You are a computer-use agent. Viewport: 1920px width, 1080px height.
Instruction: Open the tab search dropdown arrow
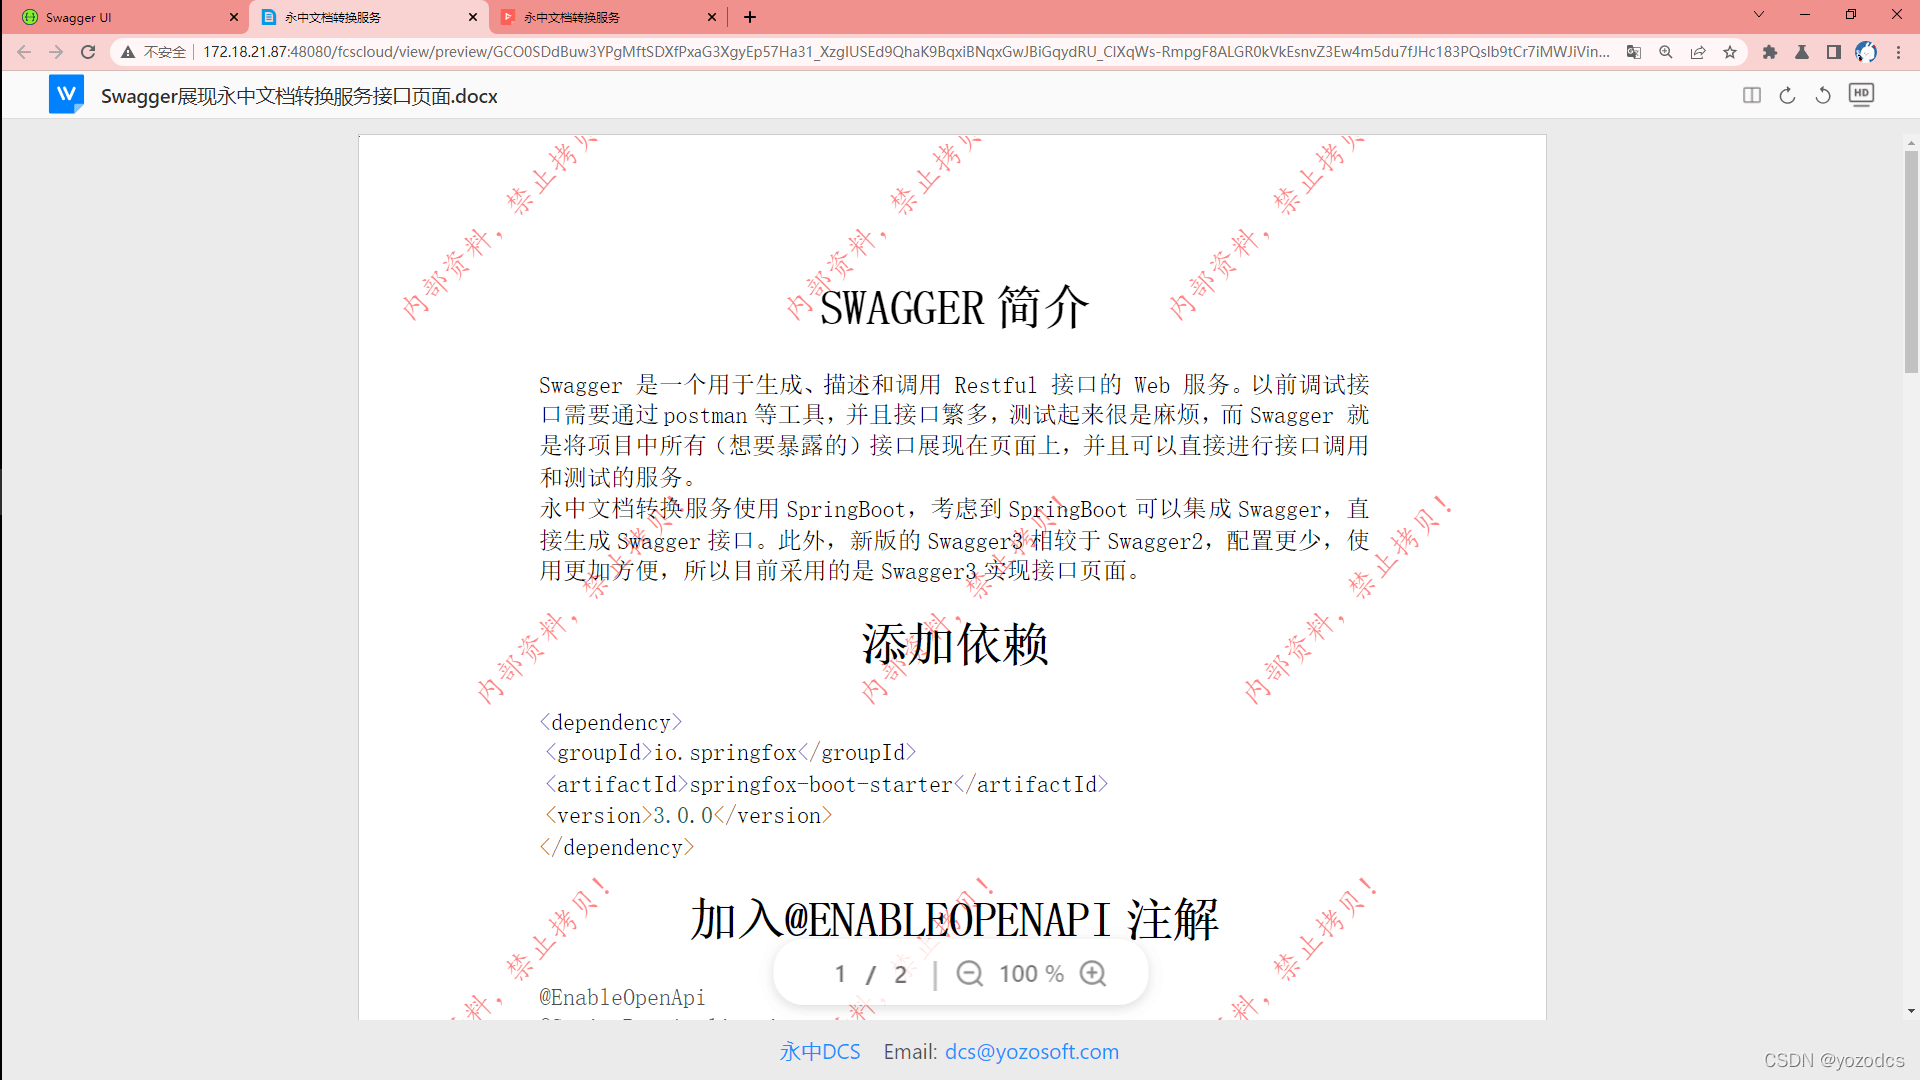coord(1759,15)
